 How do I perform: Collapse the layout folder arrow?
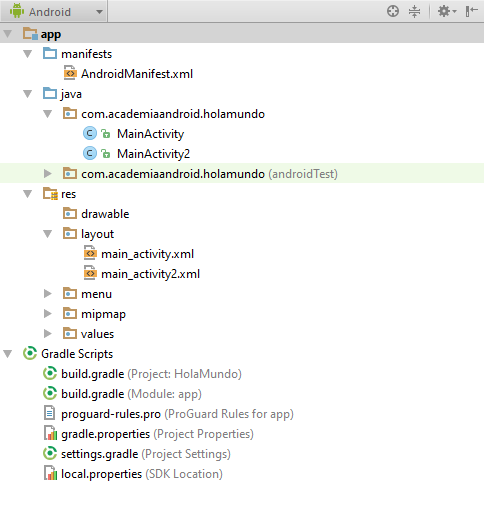click(48, 234)
